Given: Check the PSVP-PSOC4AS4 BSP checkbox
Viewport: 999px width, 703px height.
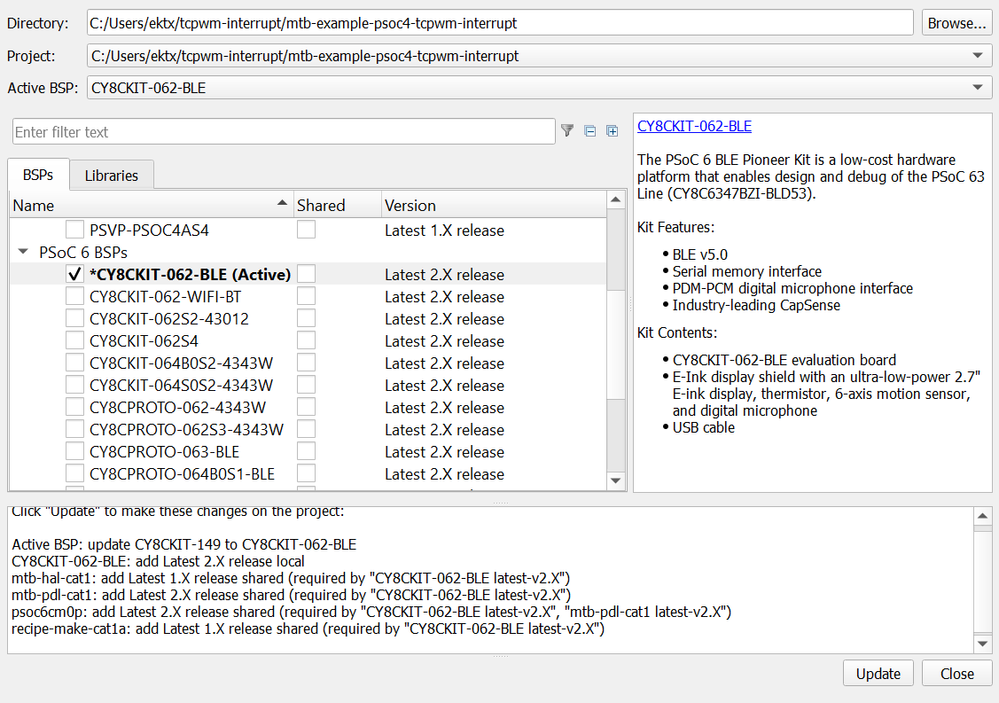Looking at the screenshot, I should pos(75,230).
